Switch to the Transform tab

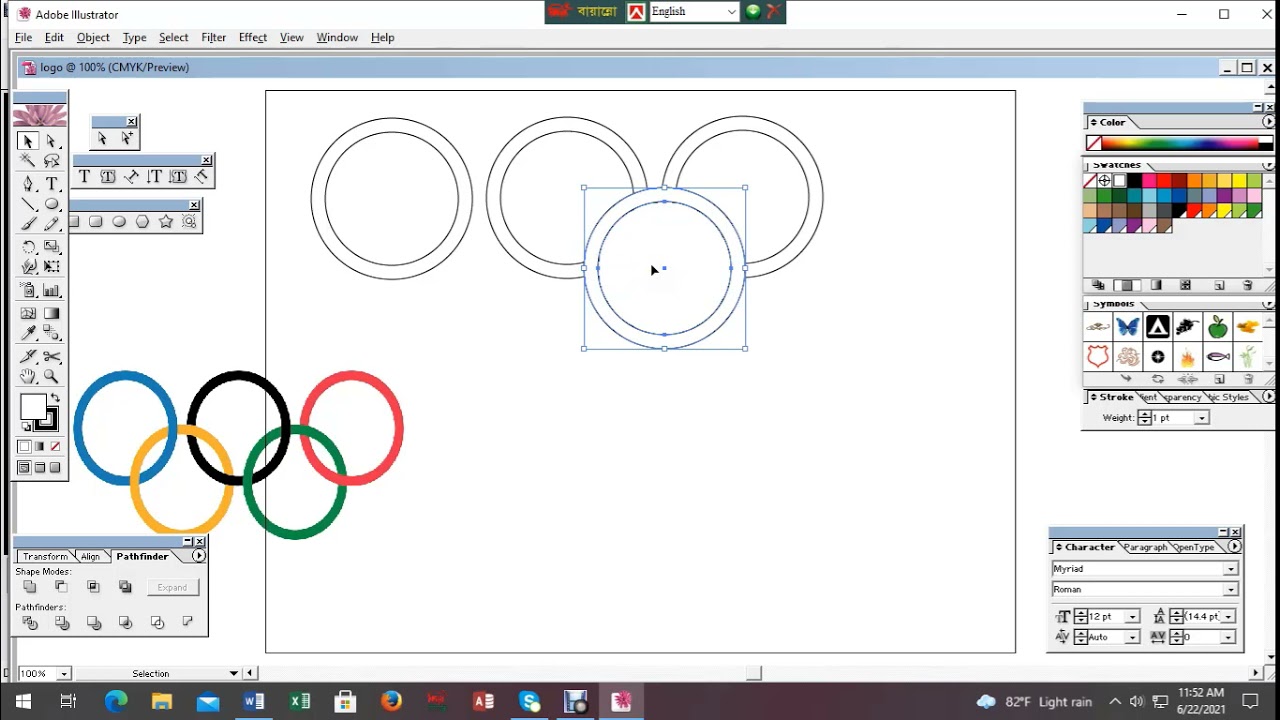pyautogui.click(x=45, y=556)
